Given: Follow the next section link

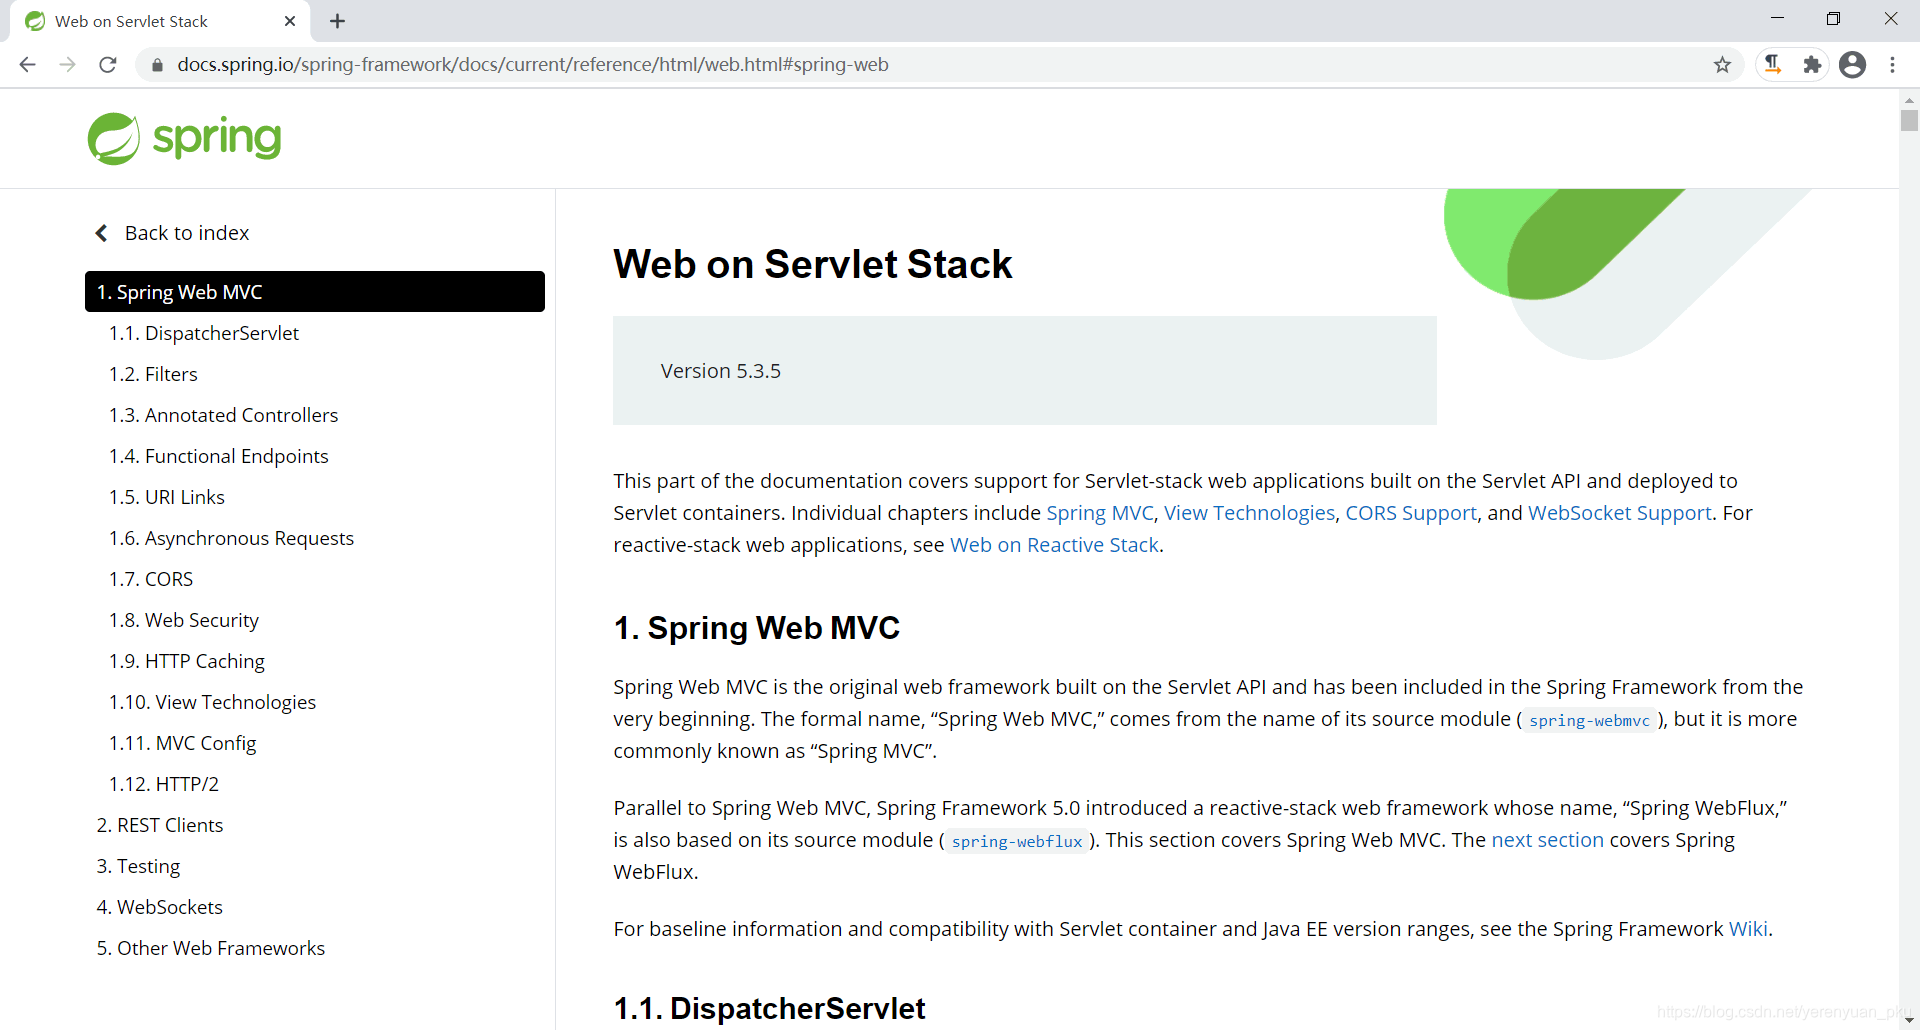Looking at the screenshot, I should point(1547,840).
